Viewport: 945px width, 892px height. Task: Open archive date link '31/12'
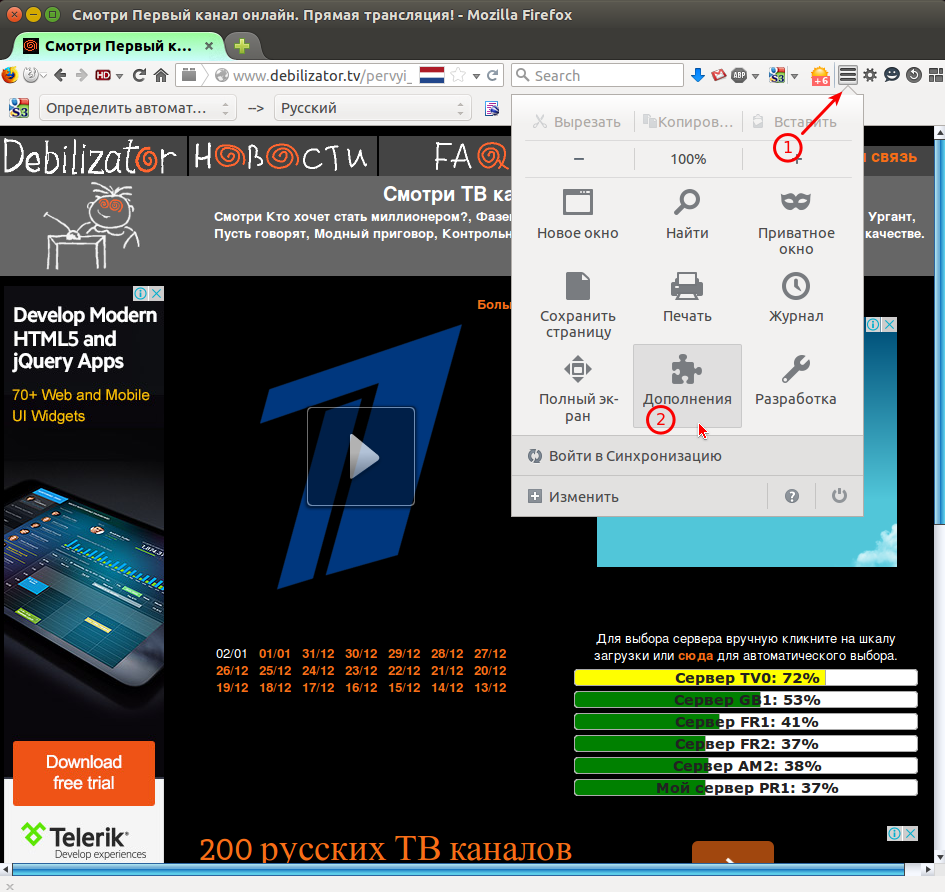pyautogui.click(x=318, y=653)
